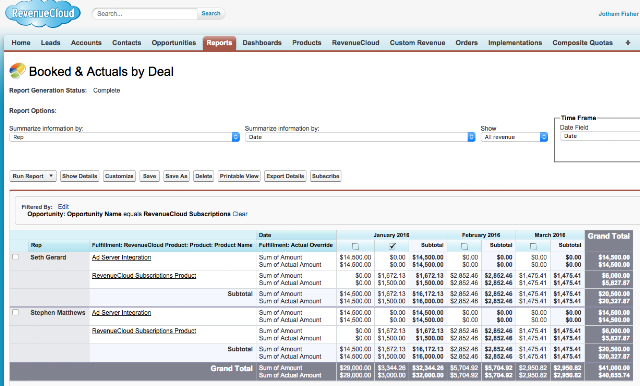The width and height of the screenshot is (640, 386).
Task: Click the Seth Gerard rep name
Action: pos(48,257)
